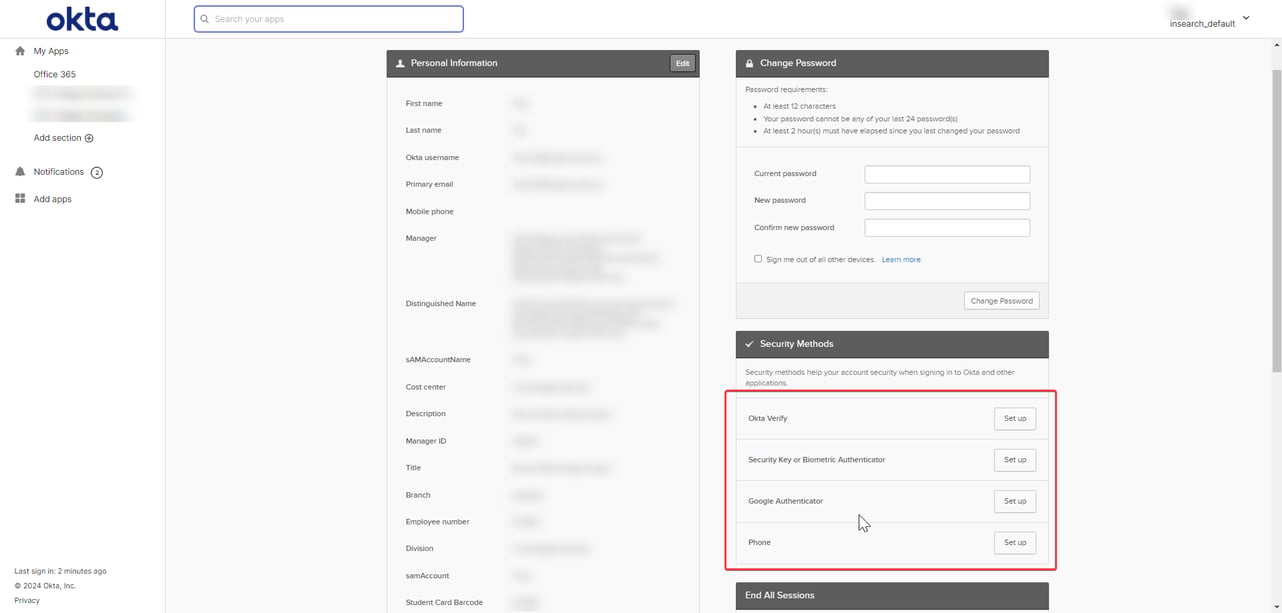The width and height of the screenshot is (1282, 613).
Task: Focus the Search your apps field
Action: coord(329,19)
